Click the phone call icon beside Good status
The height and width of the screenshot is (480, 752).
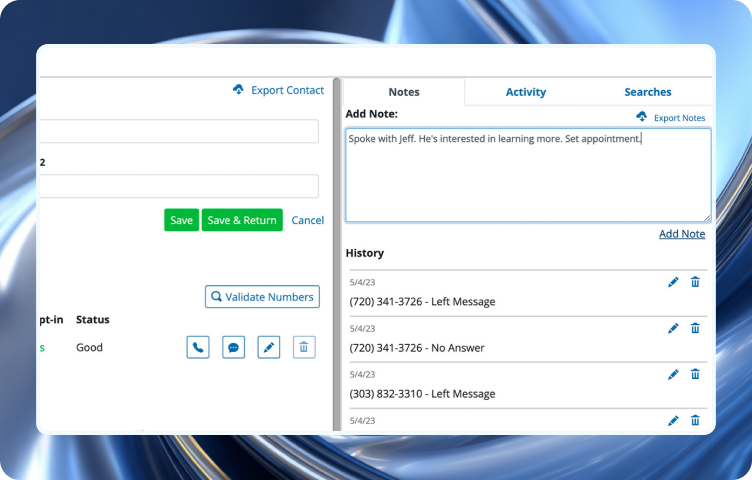coord(198,348)
